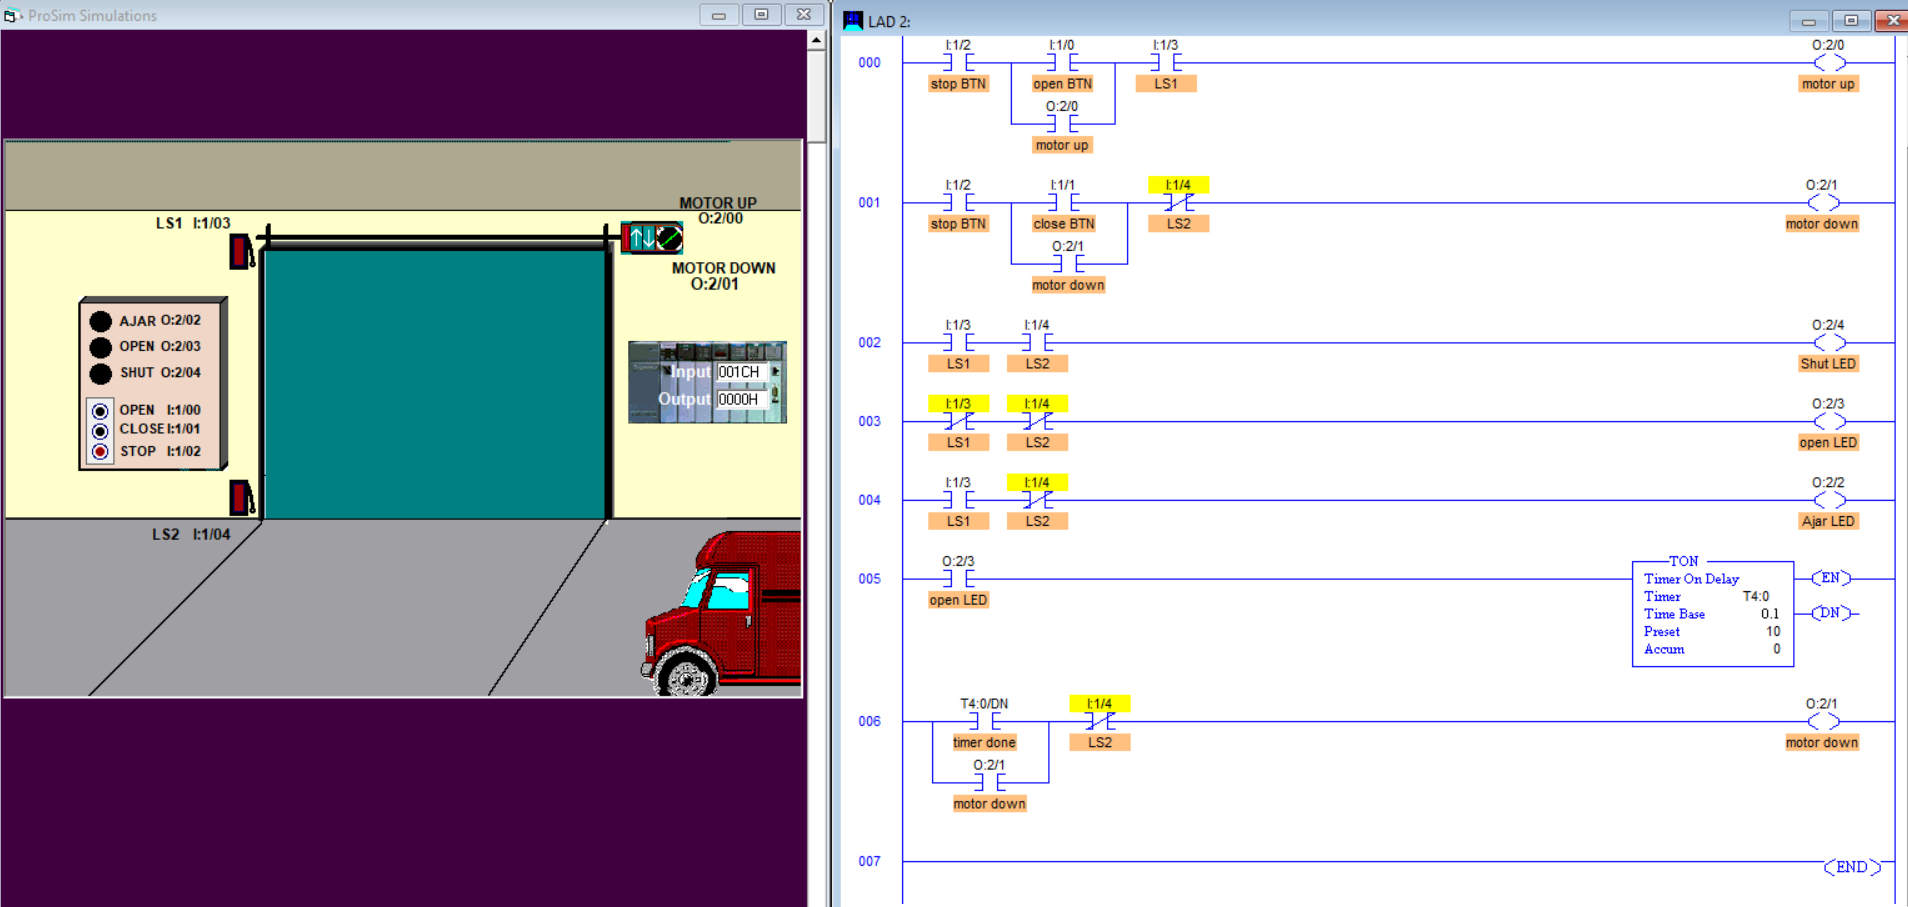The width and height of the screenshot is (1908, 907).
Task: Select the stop BTN contact on rung 000
Action: [x=959, y=61]
